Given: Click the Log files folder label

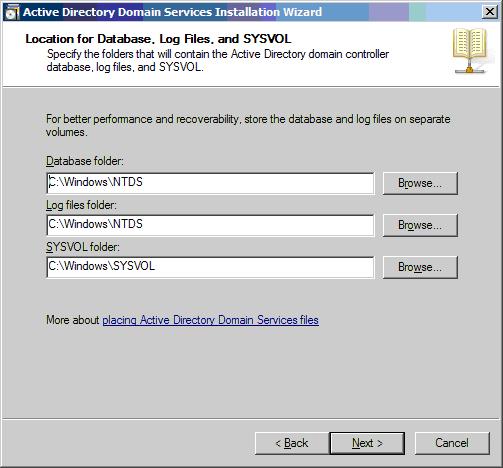Looking at the screenshot, I should pyautogui.click(x=81, y=205).
